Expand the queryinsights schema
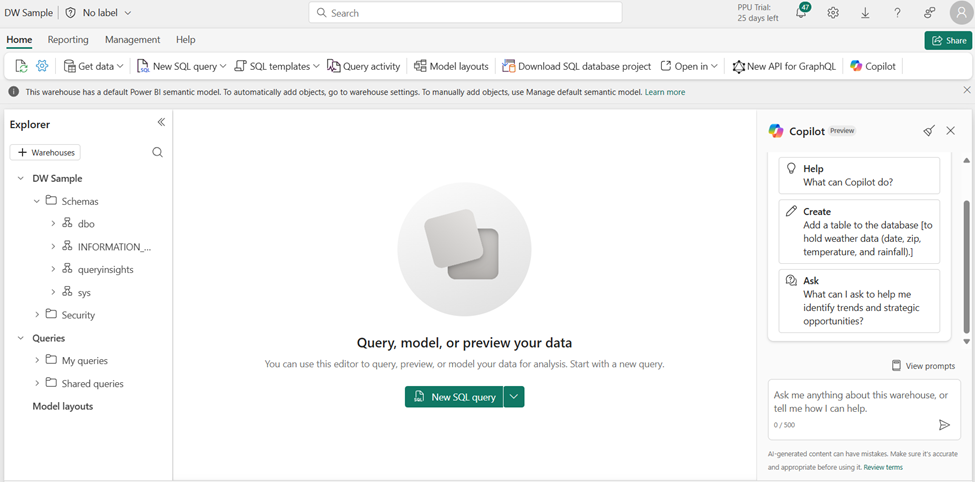 53,269
